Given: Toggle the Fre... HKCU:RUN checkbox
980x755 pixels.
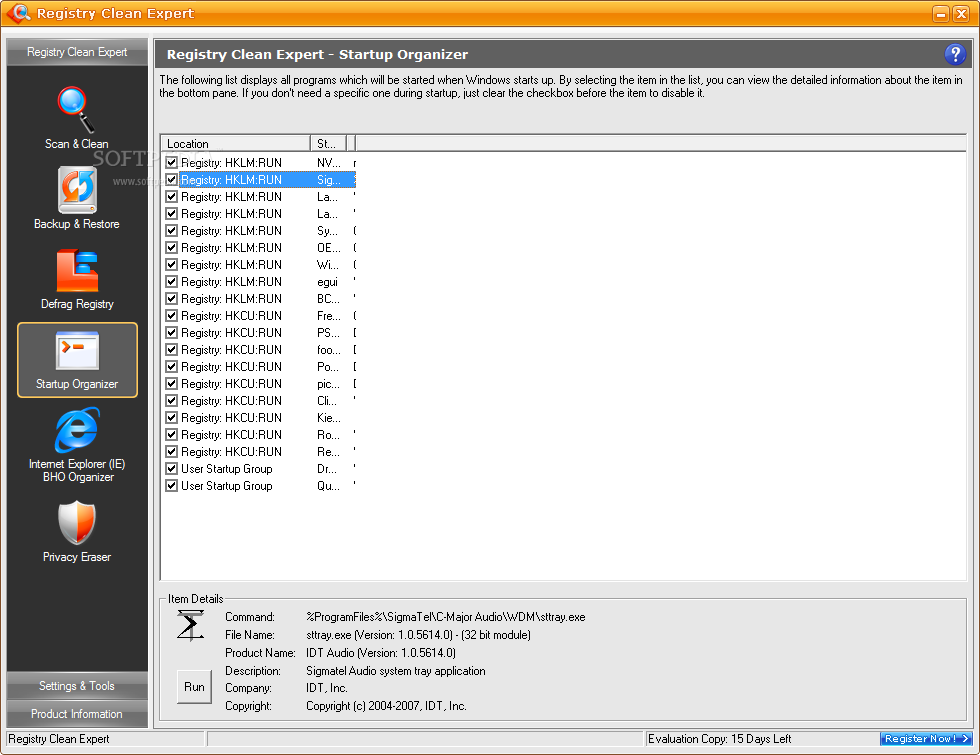Looking at the screenshot, I should coord(172,316).
